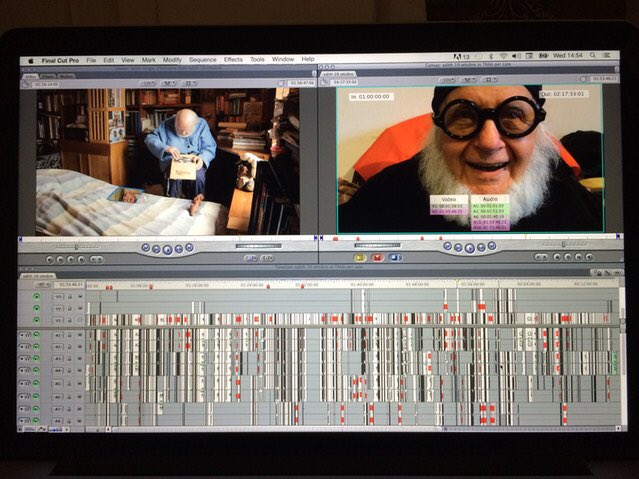Go to next edit in Canvas
639x479 pixels.
(492, 245)
